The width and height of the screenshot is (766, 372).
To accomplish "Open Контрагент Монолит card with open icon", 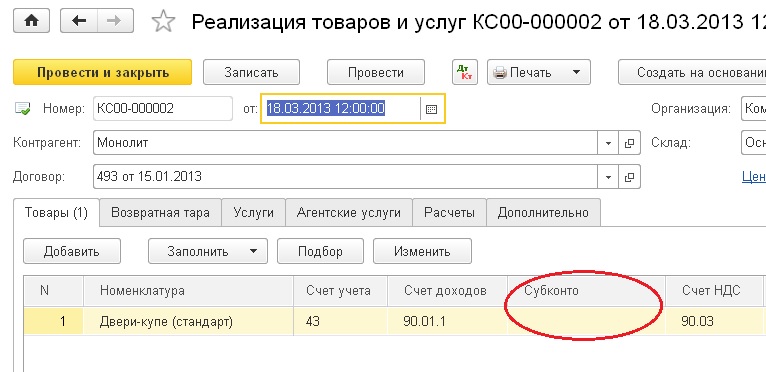I will pos(629,143).
